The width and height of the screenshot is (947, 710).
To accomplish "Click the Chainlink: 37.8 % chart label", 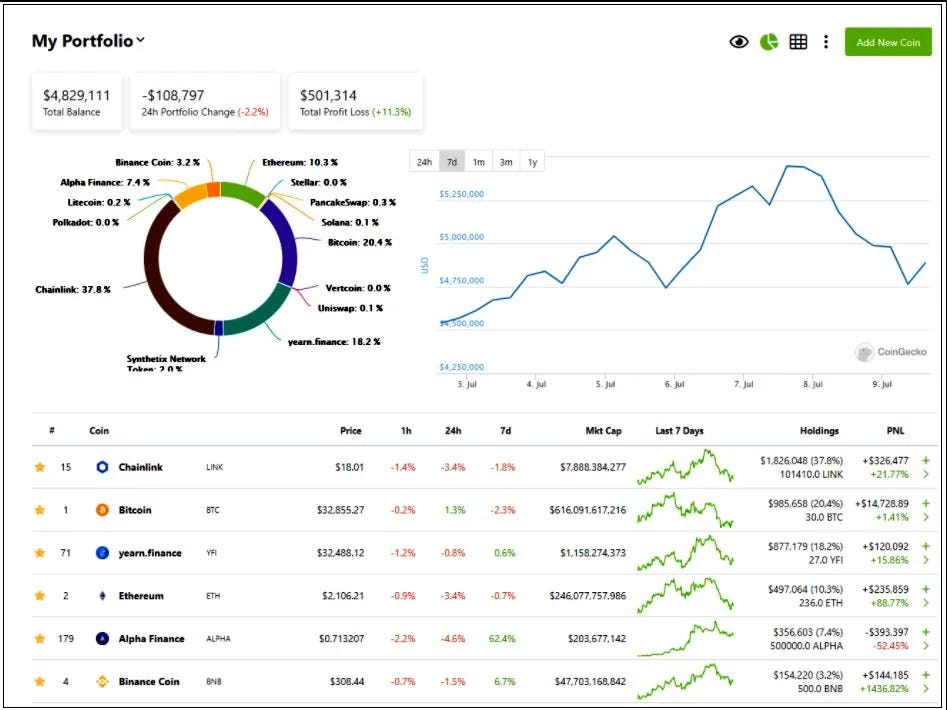I will point(73,290).
